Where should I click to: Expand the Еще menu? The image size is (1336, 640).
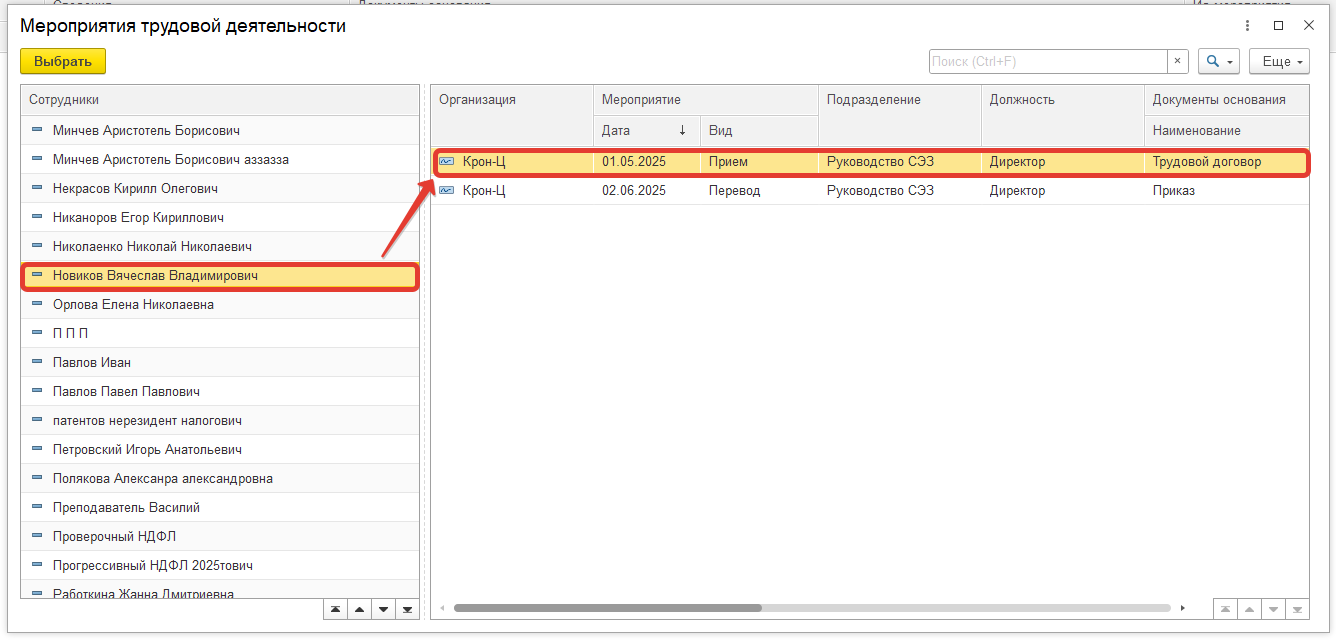click(x=1279, y=61)
